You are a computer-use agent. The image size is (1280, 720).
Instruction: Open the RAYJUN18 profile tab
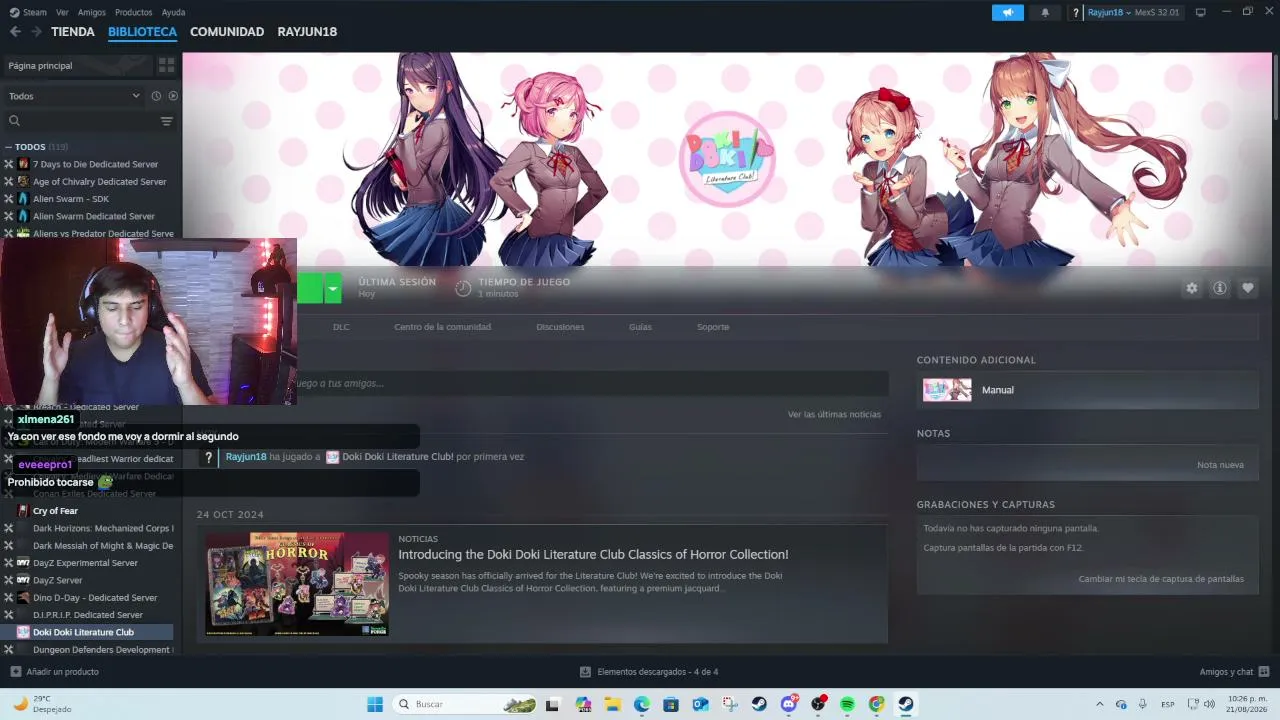click(307, 32)
